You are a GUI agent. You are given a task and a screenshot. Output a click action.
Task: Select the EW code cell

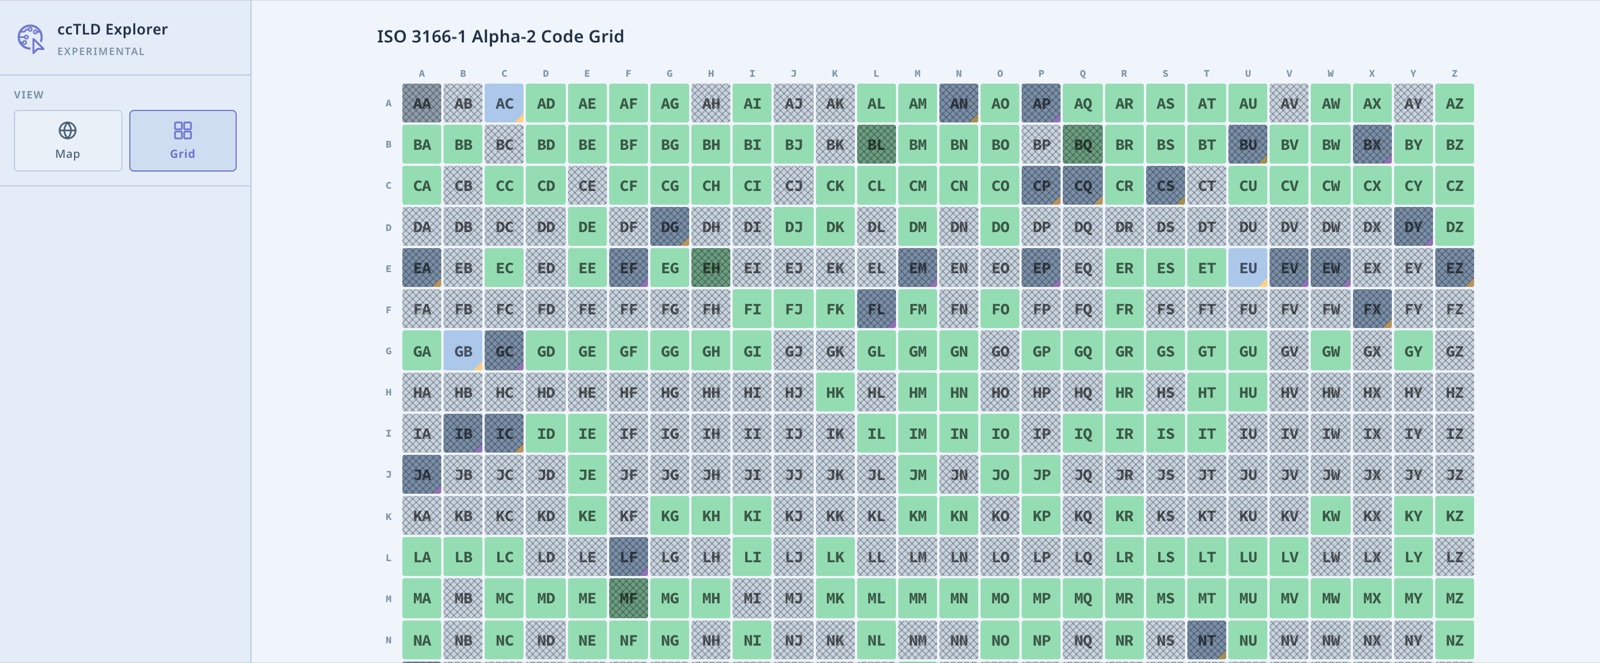[1331, 268]
